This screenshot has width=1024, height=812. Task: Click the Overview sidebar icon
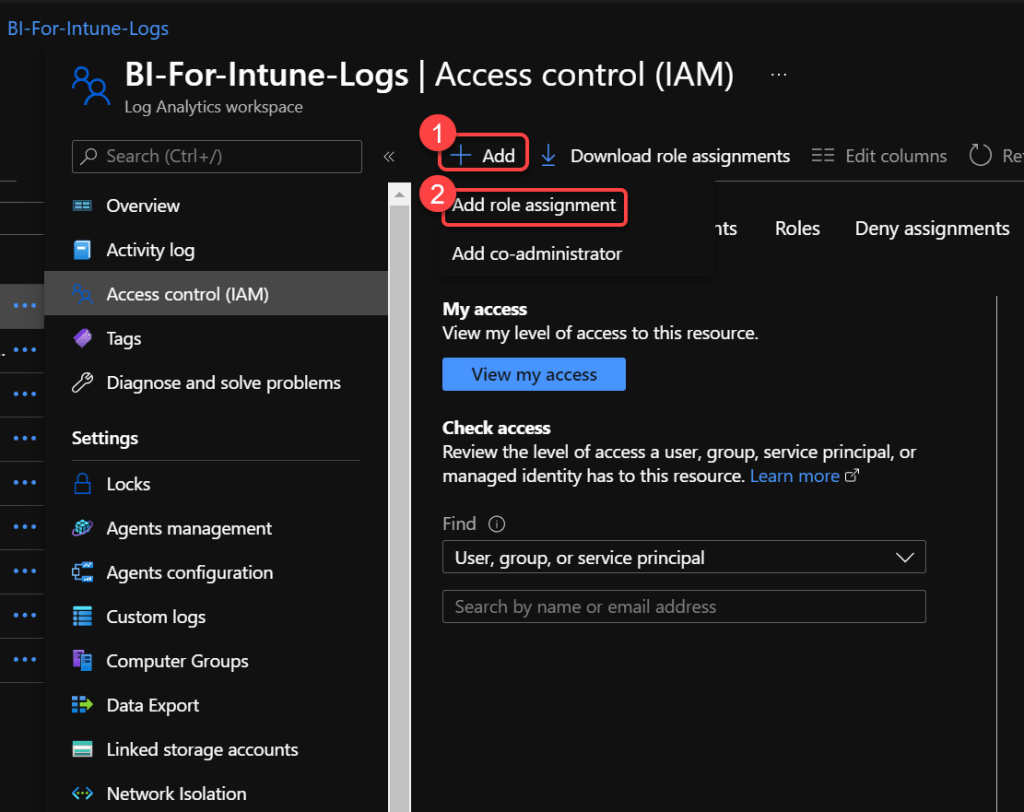[x=82, y=206]
